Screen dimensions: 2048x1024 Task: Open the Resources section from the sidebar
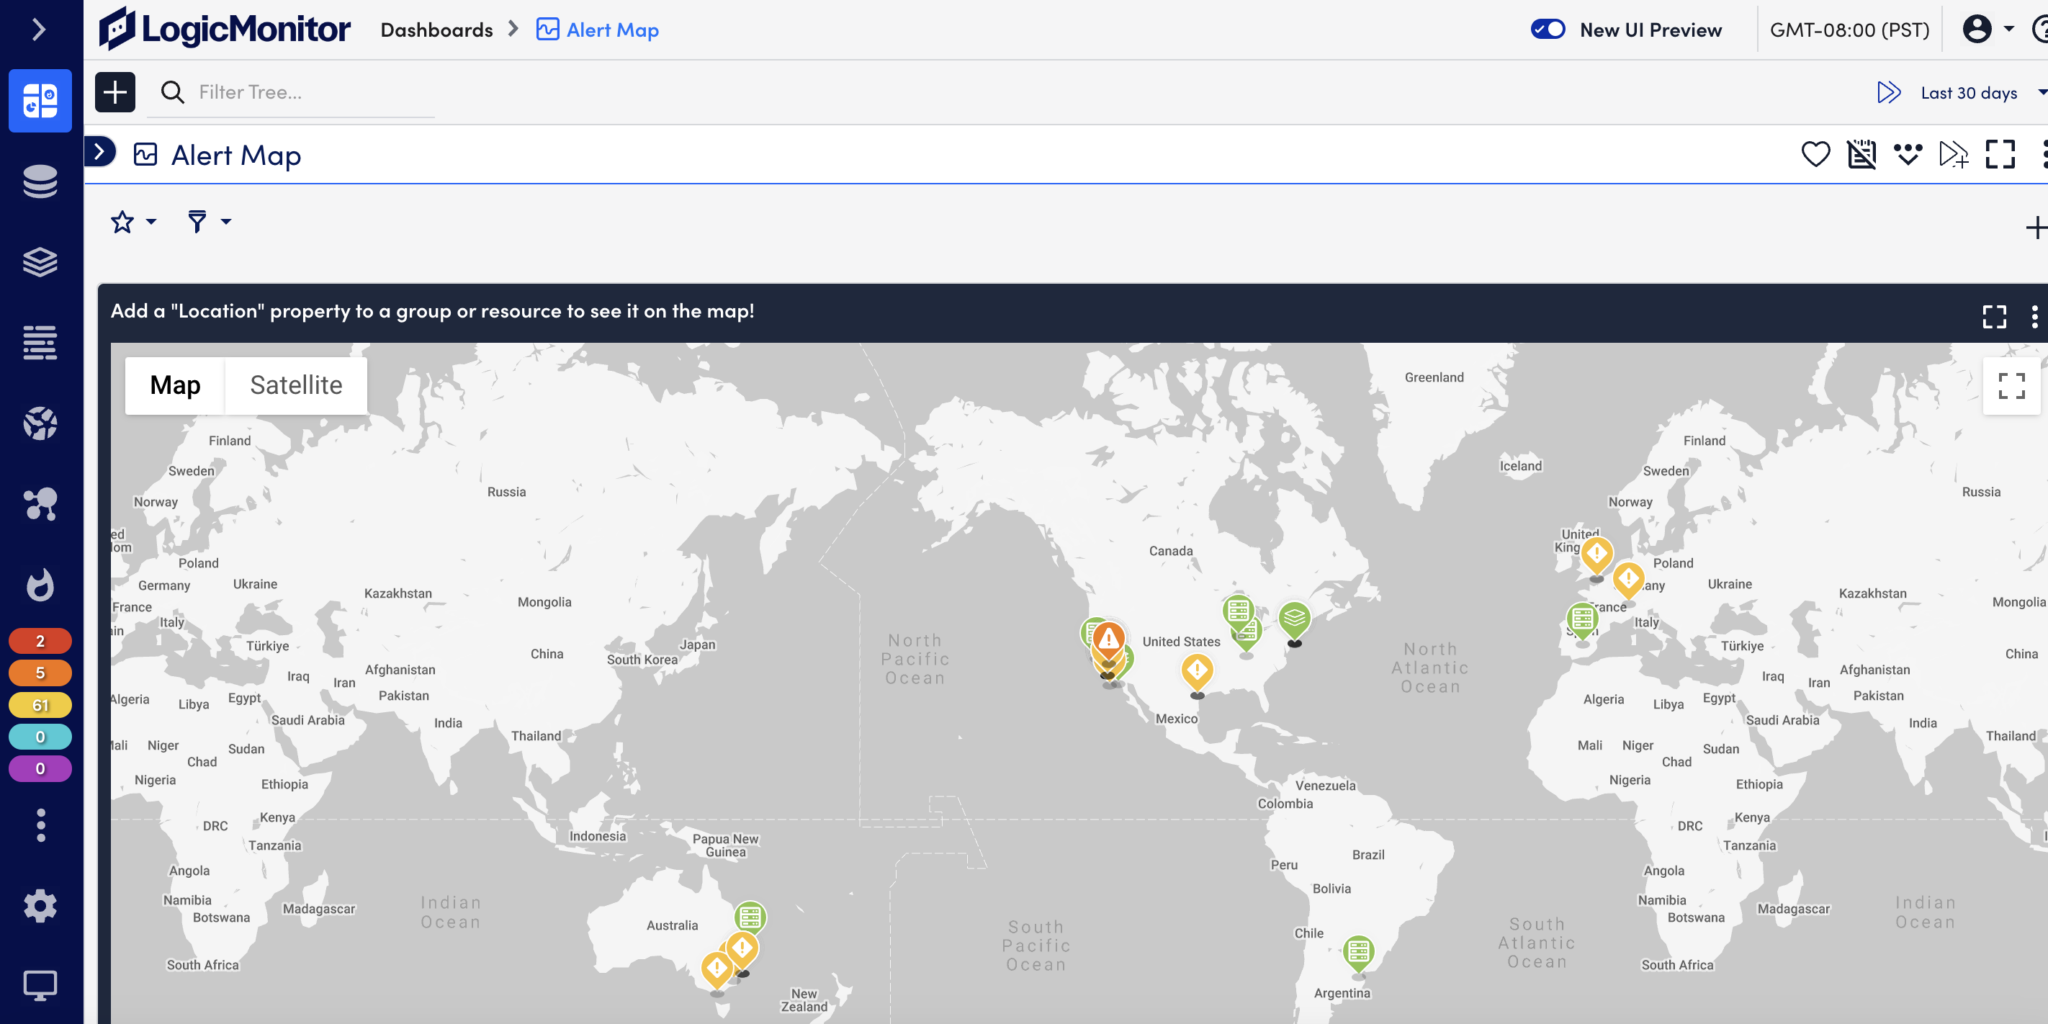40,181
